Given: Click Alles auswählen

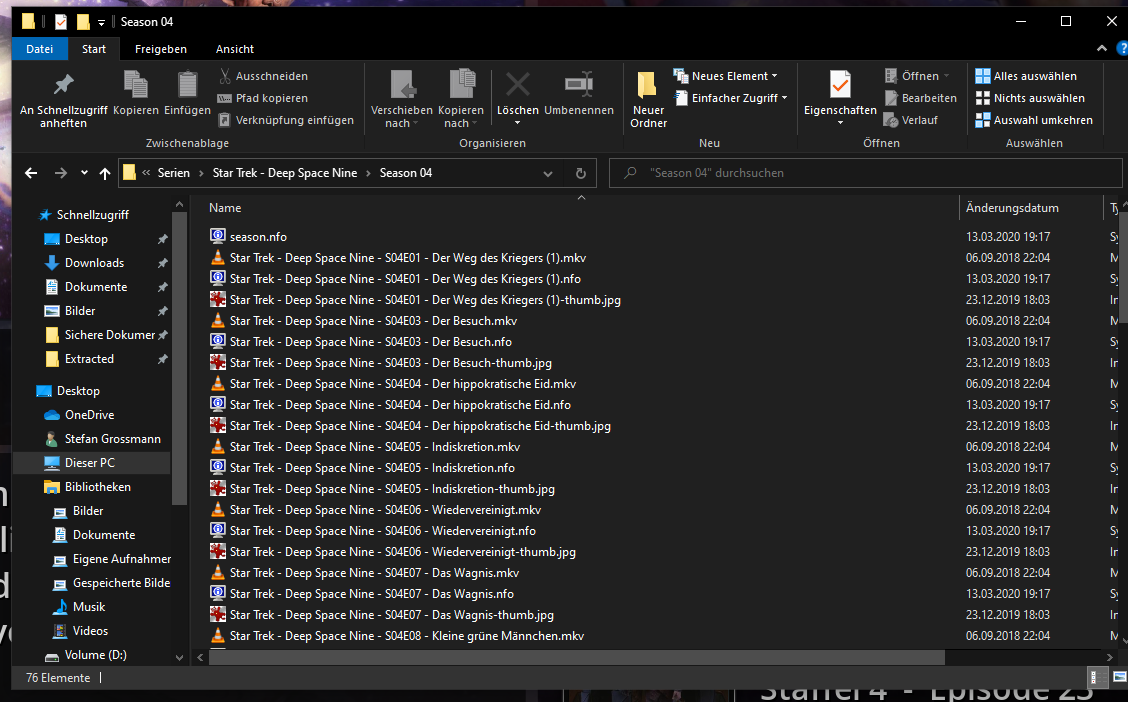Looking at the screenshot, I should tap(1027, 76).
